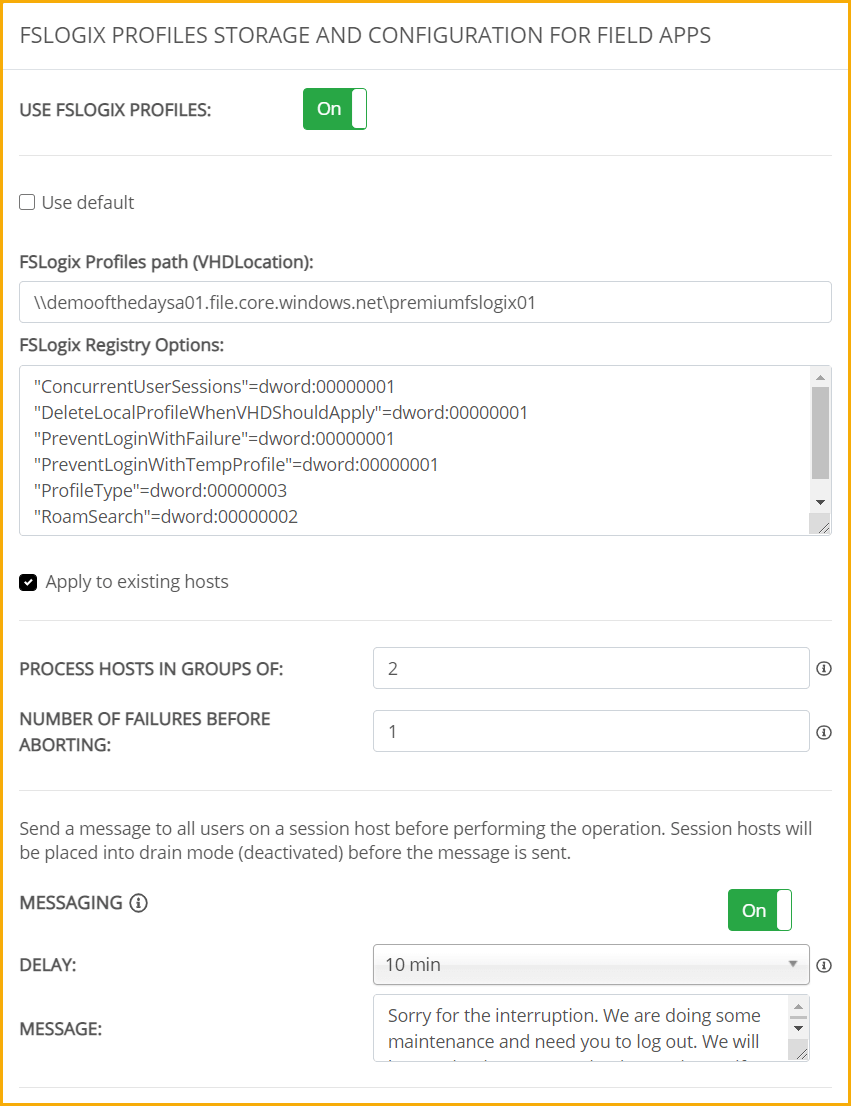Click the FSLogix Profiles path input field
Image resolution: width=851 pixels, height=1106 pixels.
click(x=426, y=303)
